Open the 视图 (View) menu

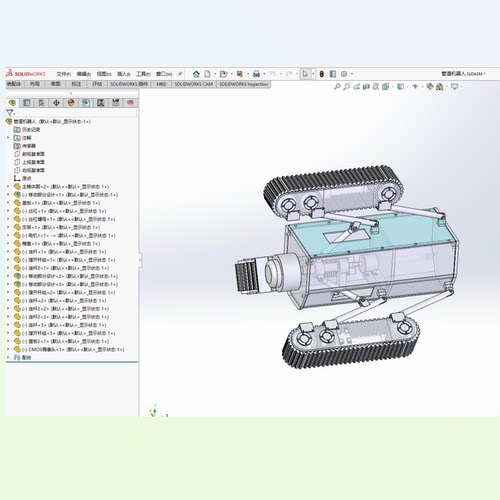pos(104,74)
